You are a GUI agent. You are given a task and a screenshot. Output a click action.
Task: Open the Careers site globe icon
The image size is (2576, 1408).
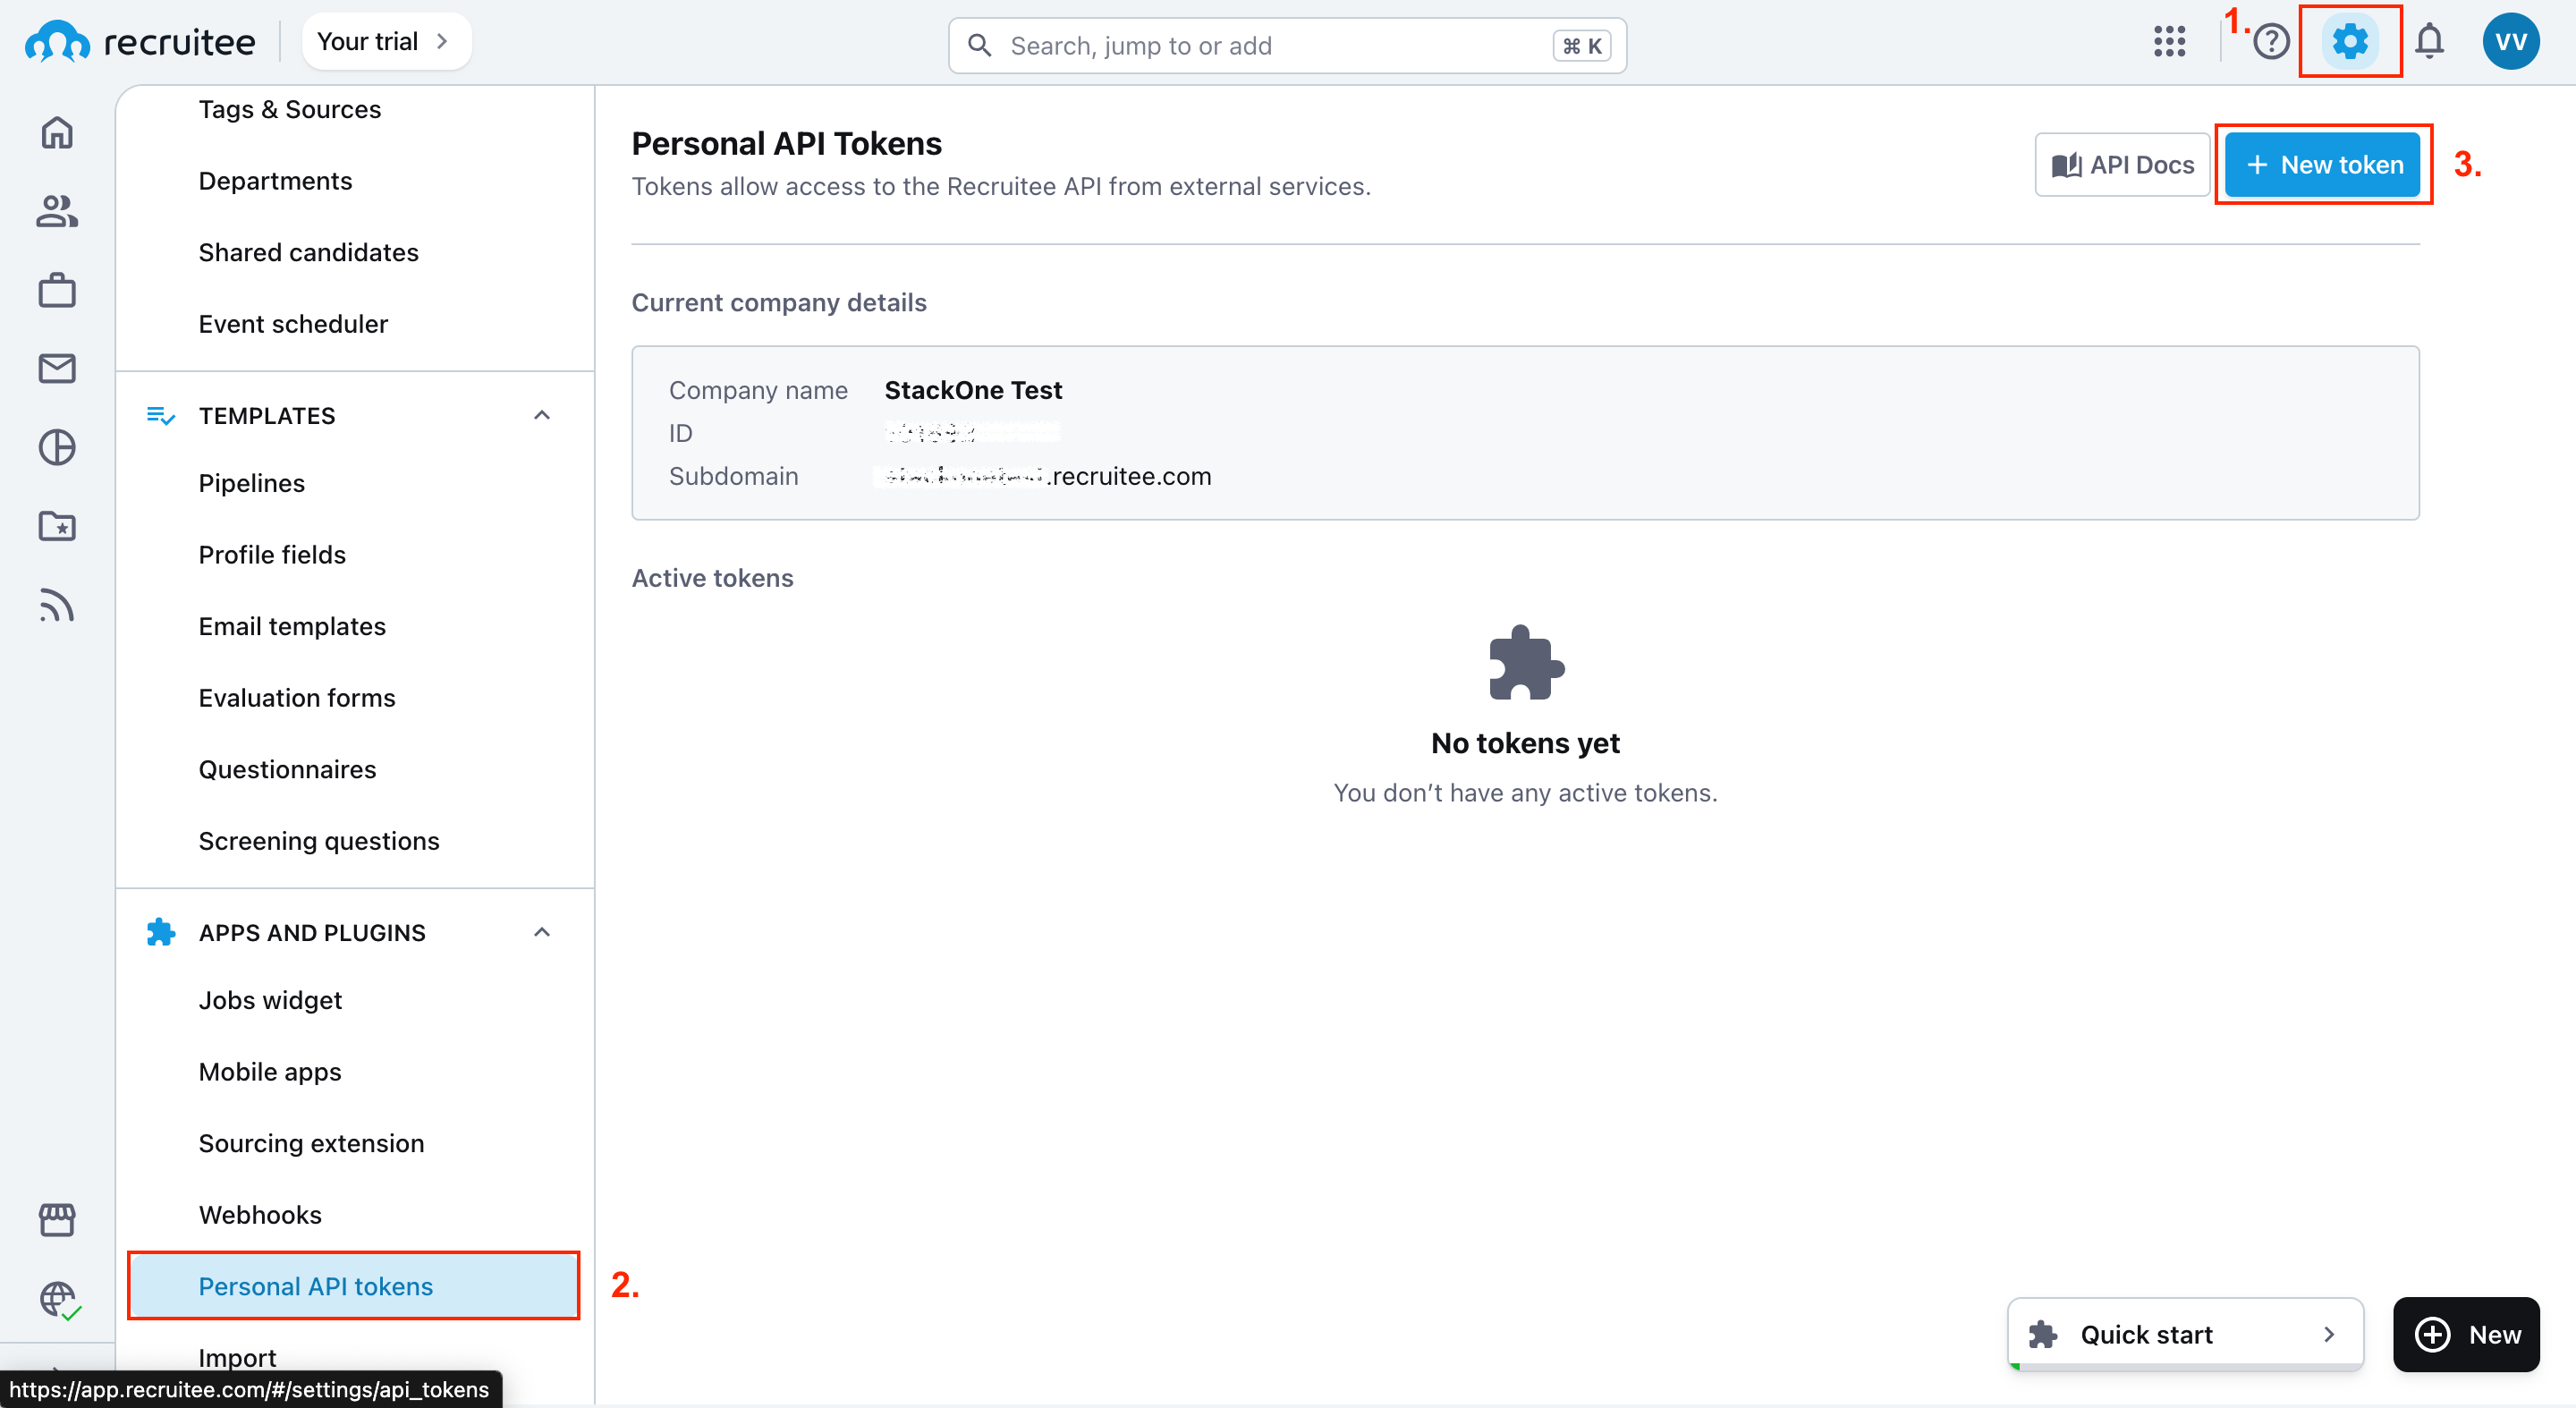(x=57, y=1299)
